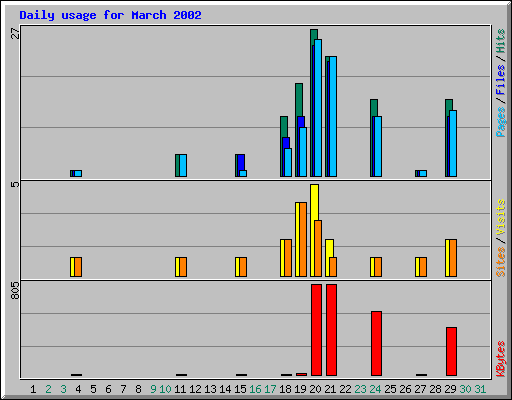Select the blue Files bar top for day 19
The height and width of the screenshot is (400, 512).
[301, 122]
